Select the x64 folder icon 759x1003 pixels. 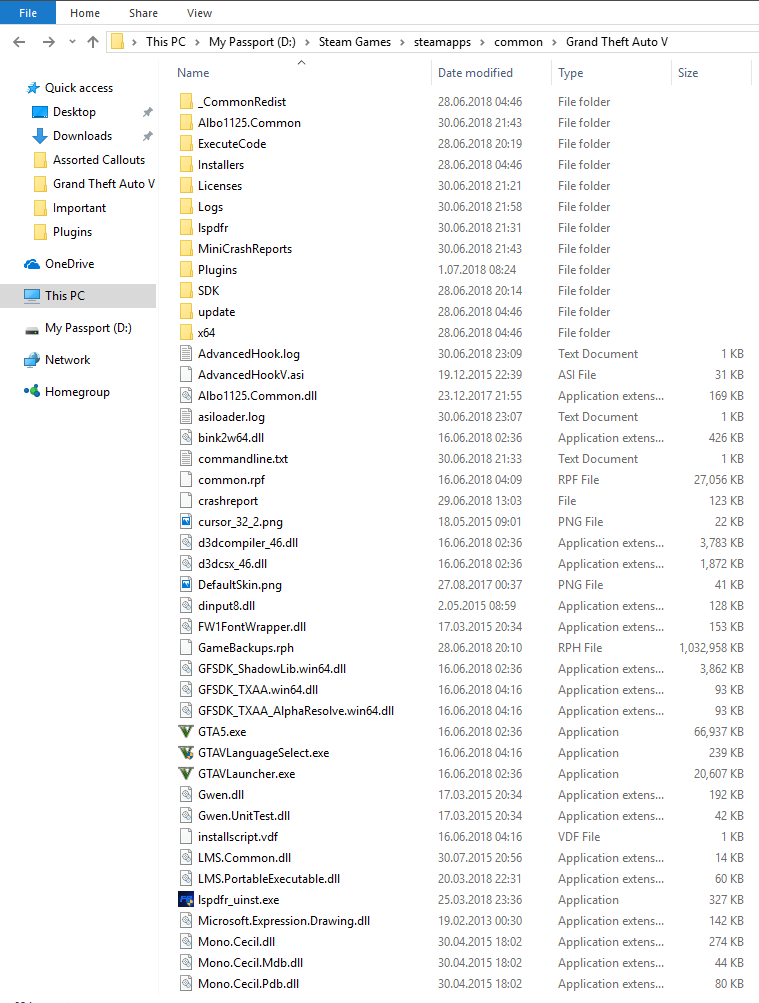click(x=186, y=333)
